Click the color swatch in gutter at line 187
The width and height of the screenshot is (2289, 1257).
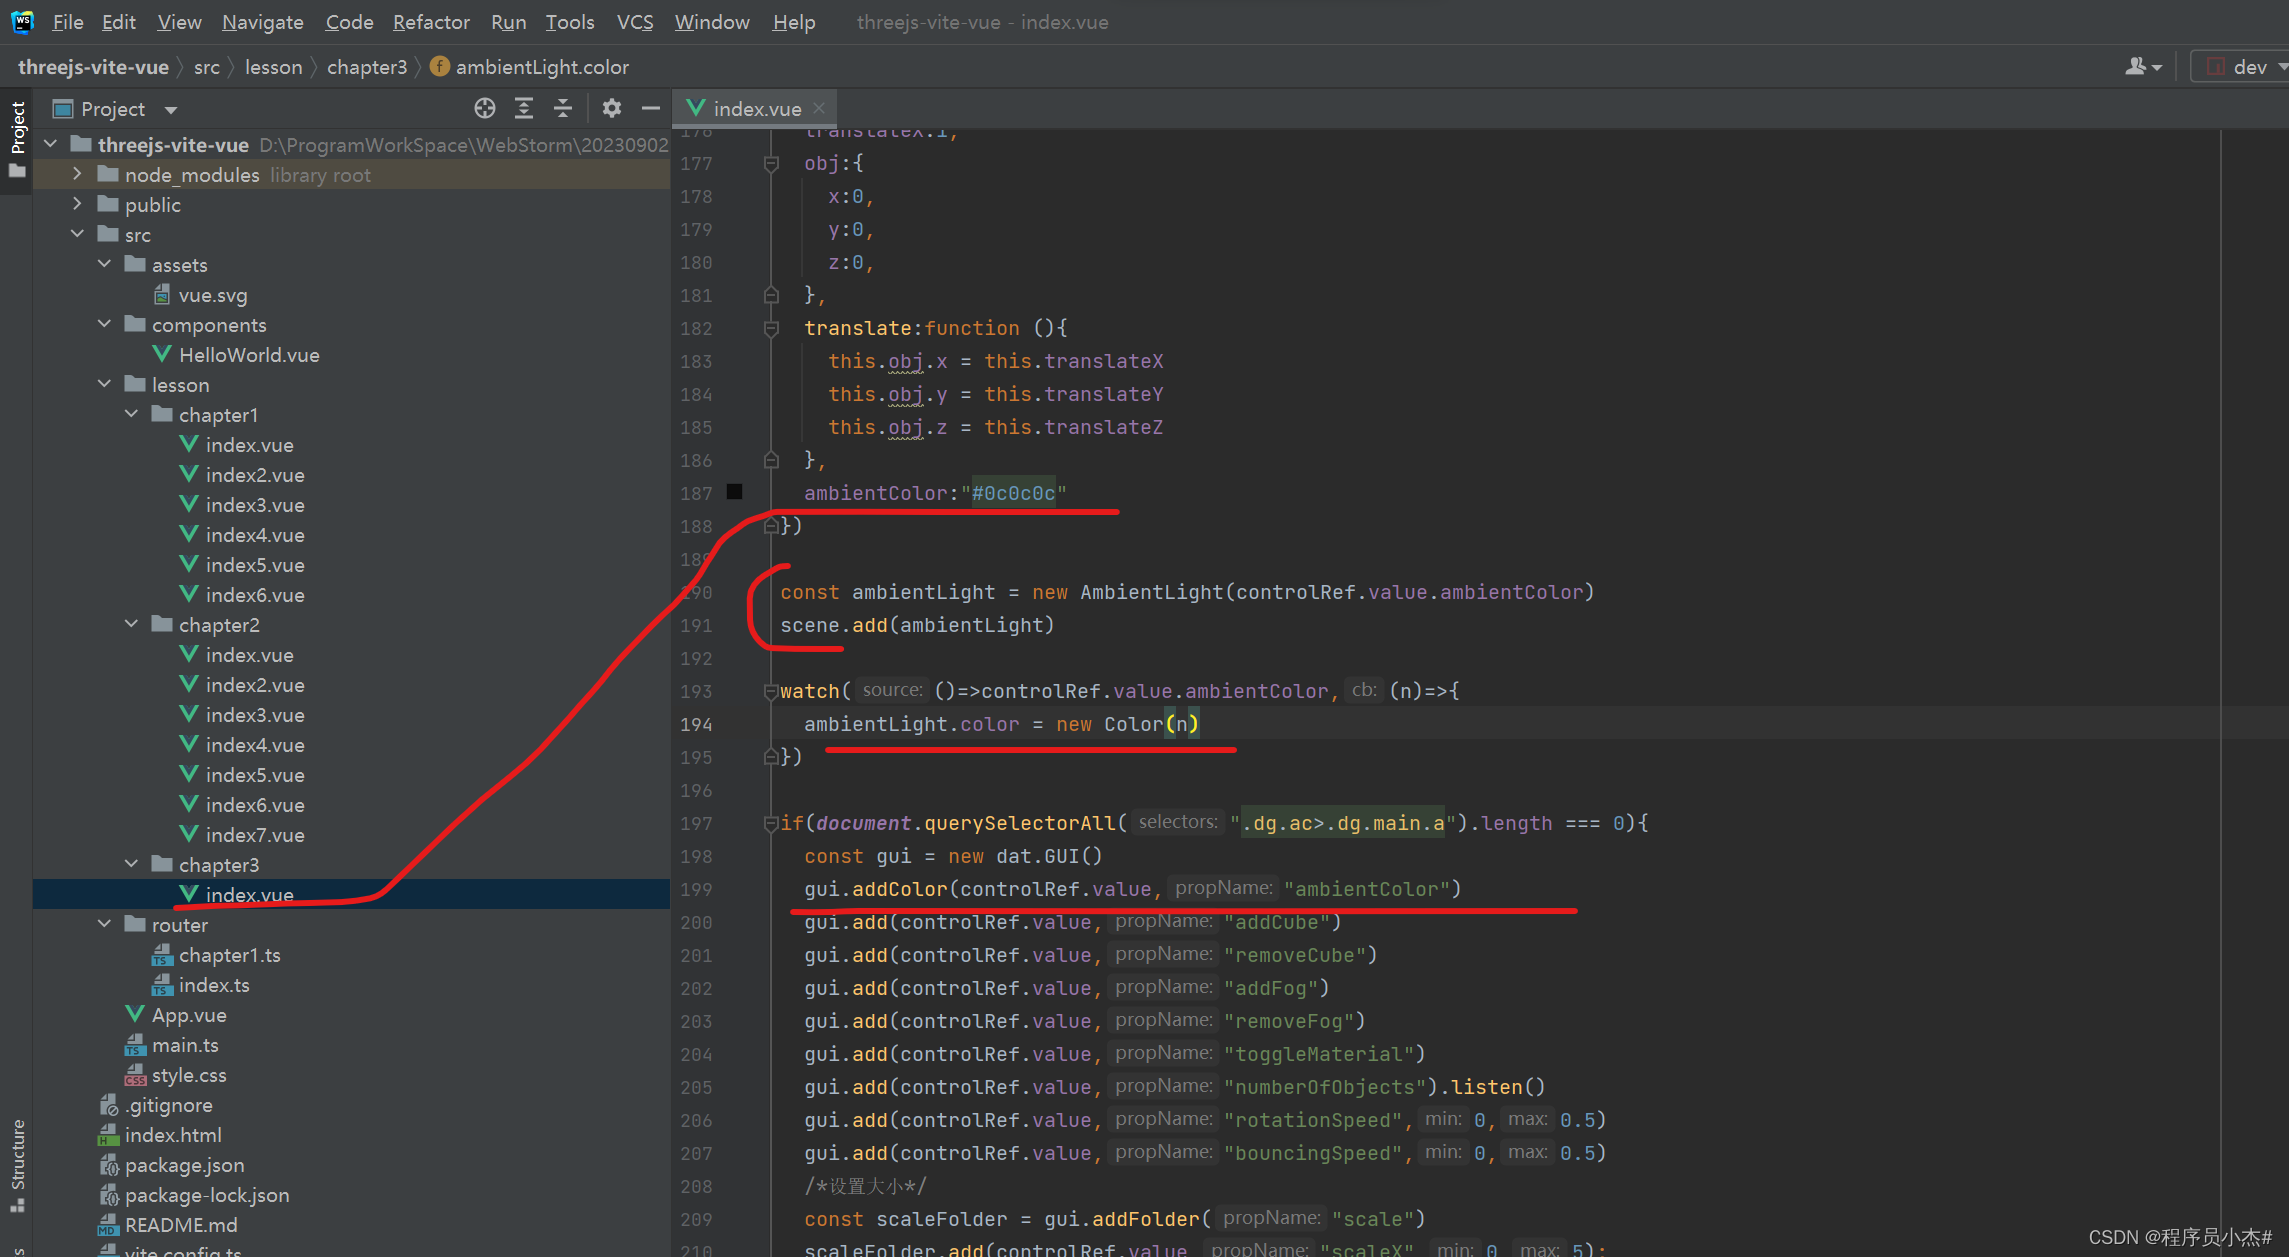pyautogui.click(x=735, y=492)
